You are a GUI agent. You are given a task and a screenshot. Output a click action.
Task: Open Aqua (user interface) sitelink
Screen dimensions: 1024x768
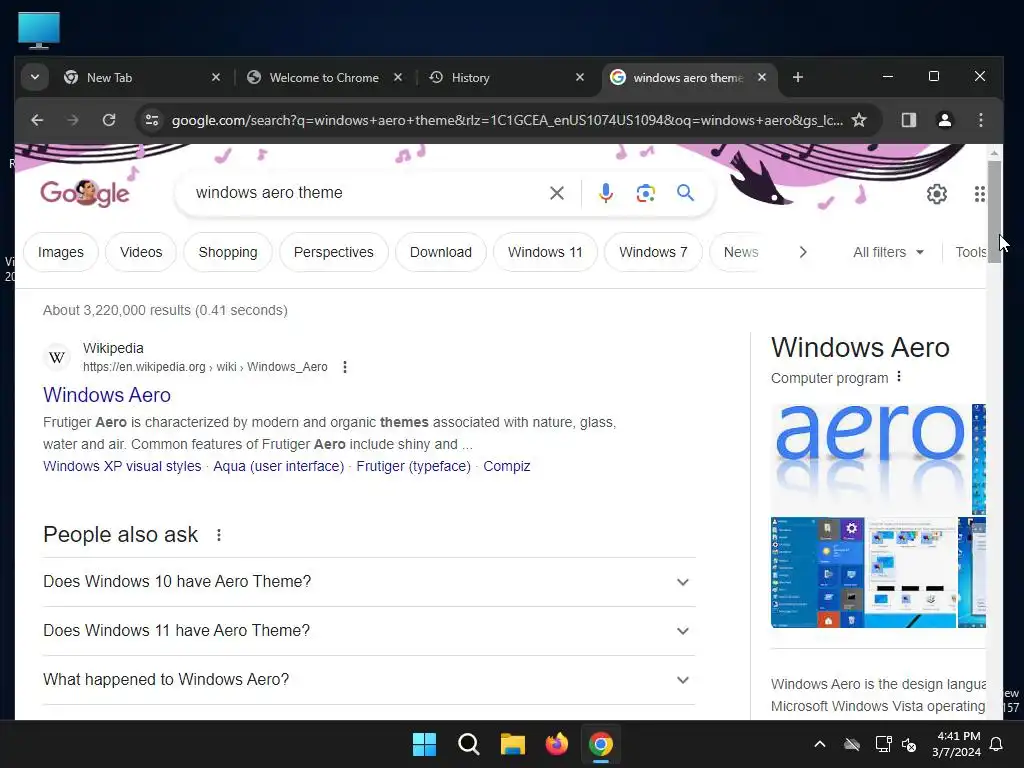coord(279,466)
